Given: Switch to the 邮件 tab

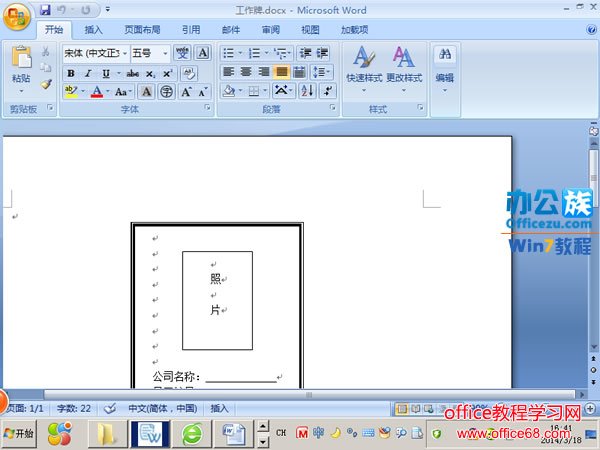Looking at the screenshot, I should point(231,30).
